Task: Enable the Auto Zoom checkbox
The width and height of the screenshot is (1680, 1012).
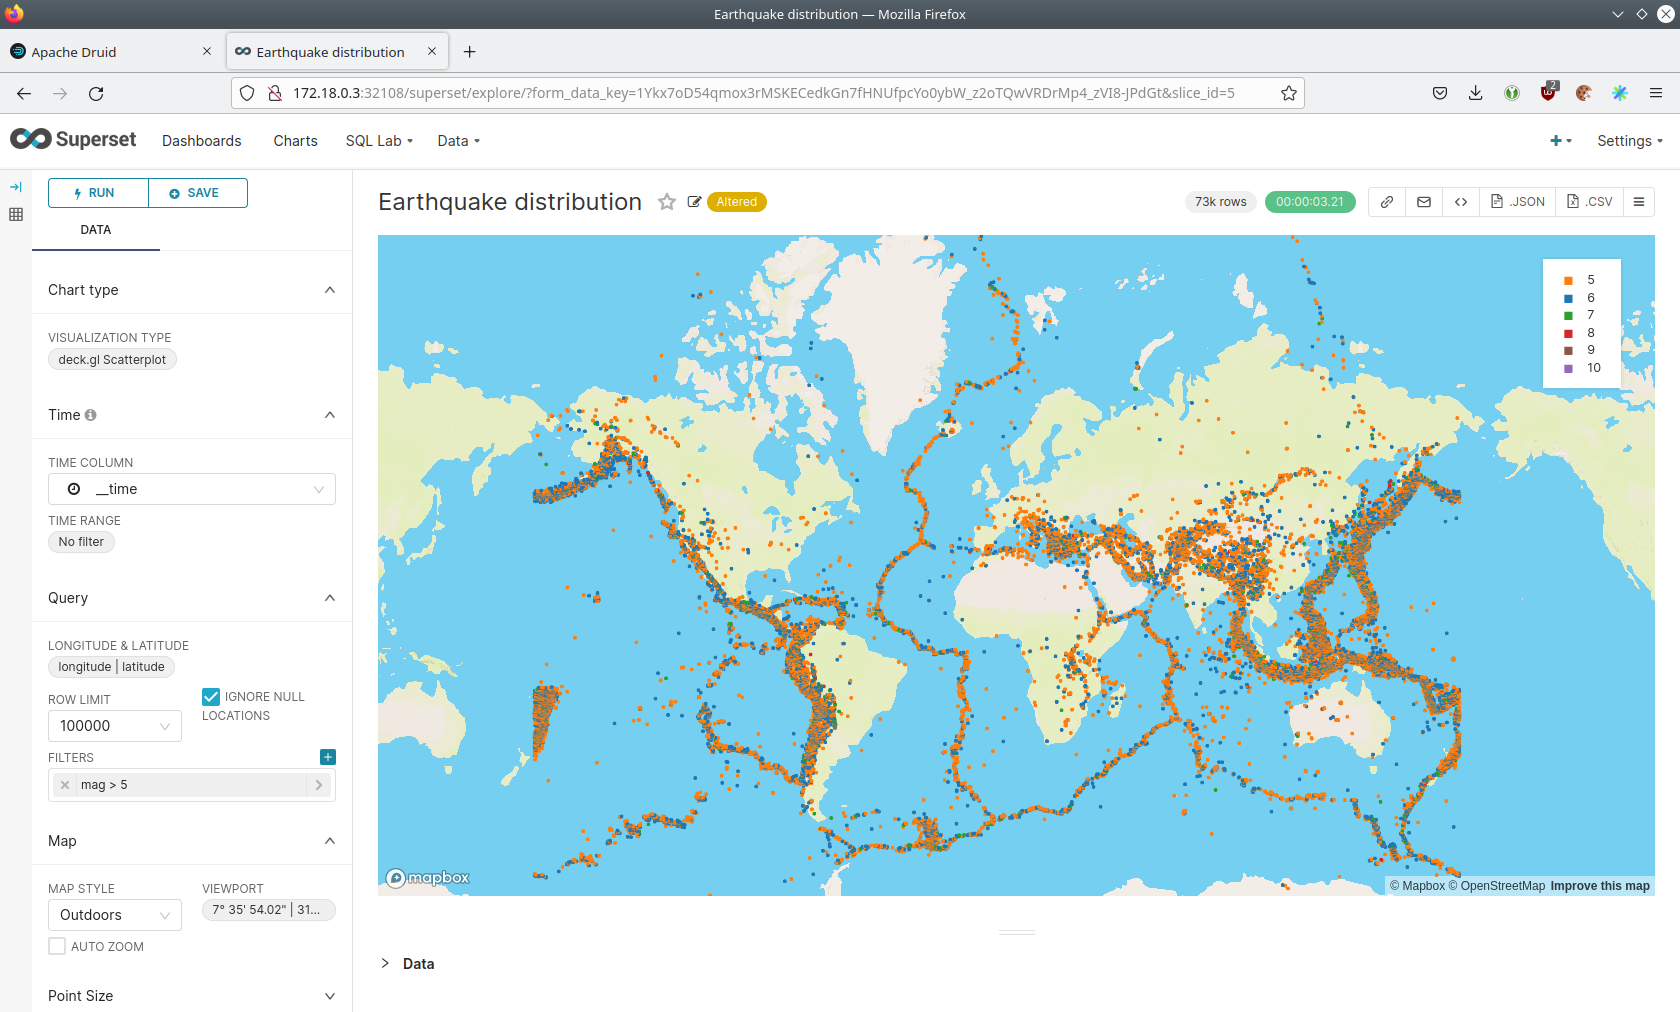Action: (57, 946)
